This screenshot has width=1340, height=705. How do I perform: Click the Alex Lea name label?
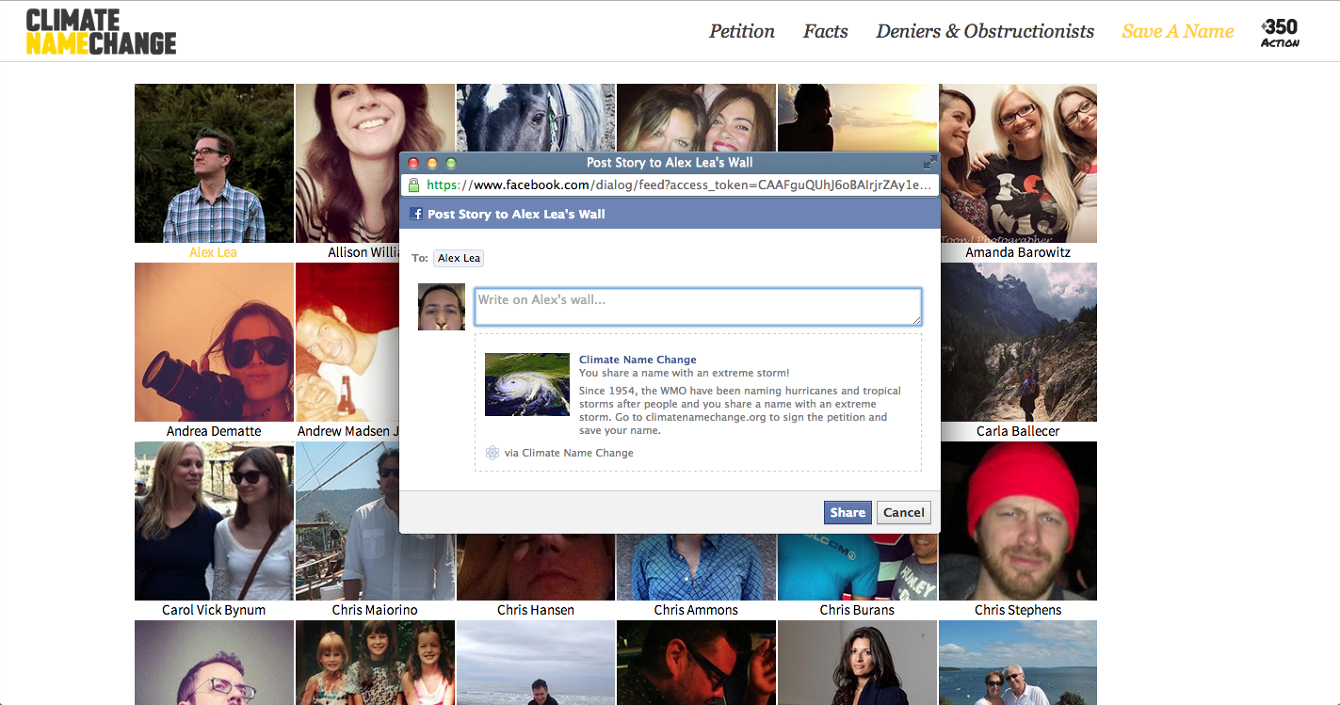coord(213,253)
